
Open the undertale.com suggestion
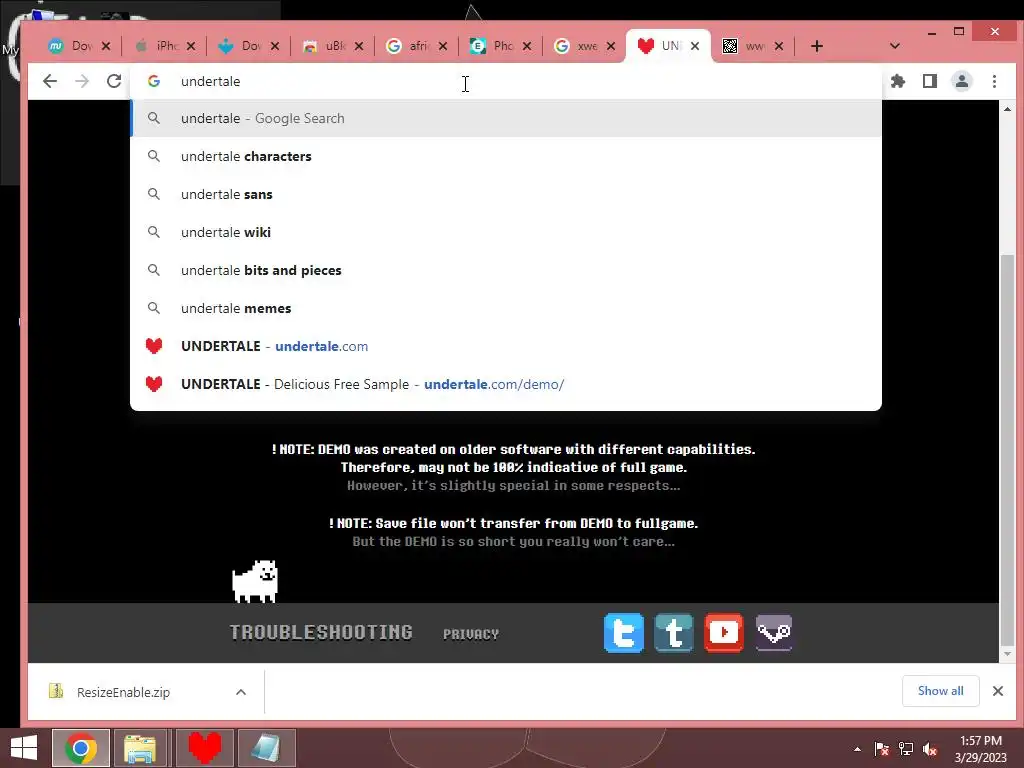click(x=506, y=346)
